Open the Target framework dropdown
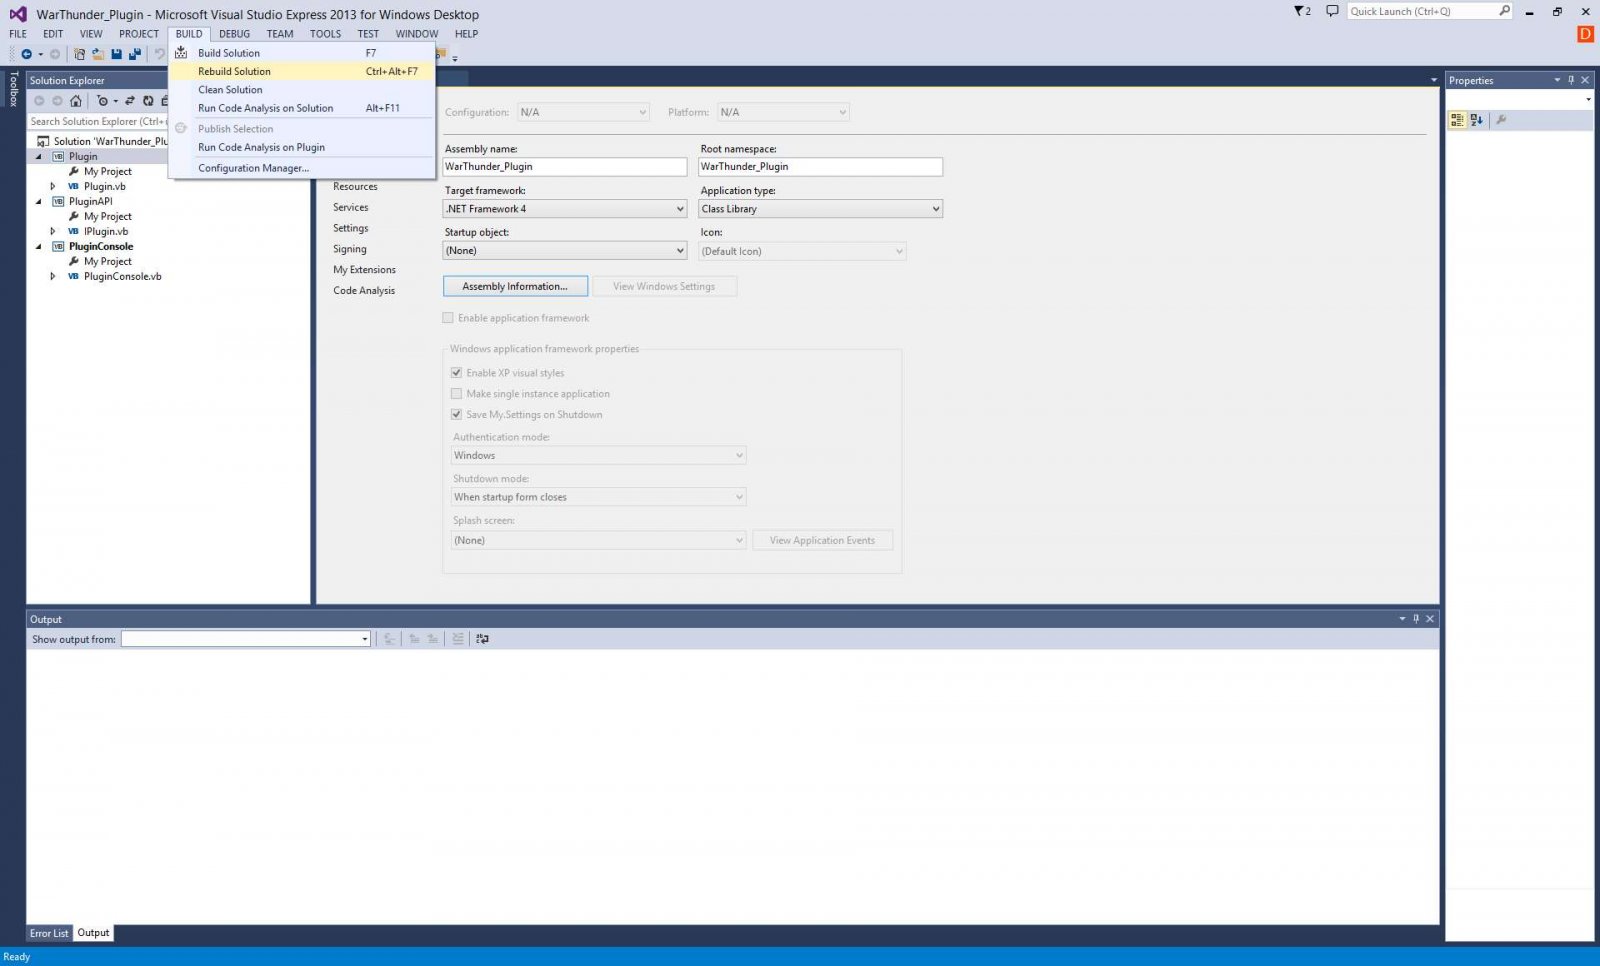The width and height of the screenshot is (1600, 966). (565, 209)
